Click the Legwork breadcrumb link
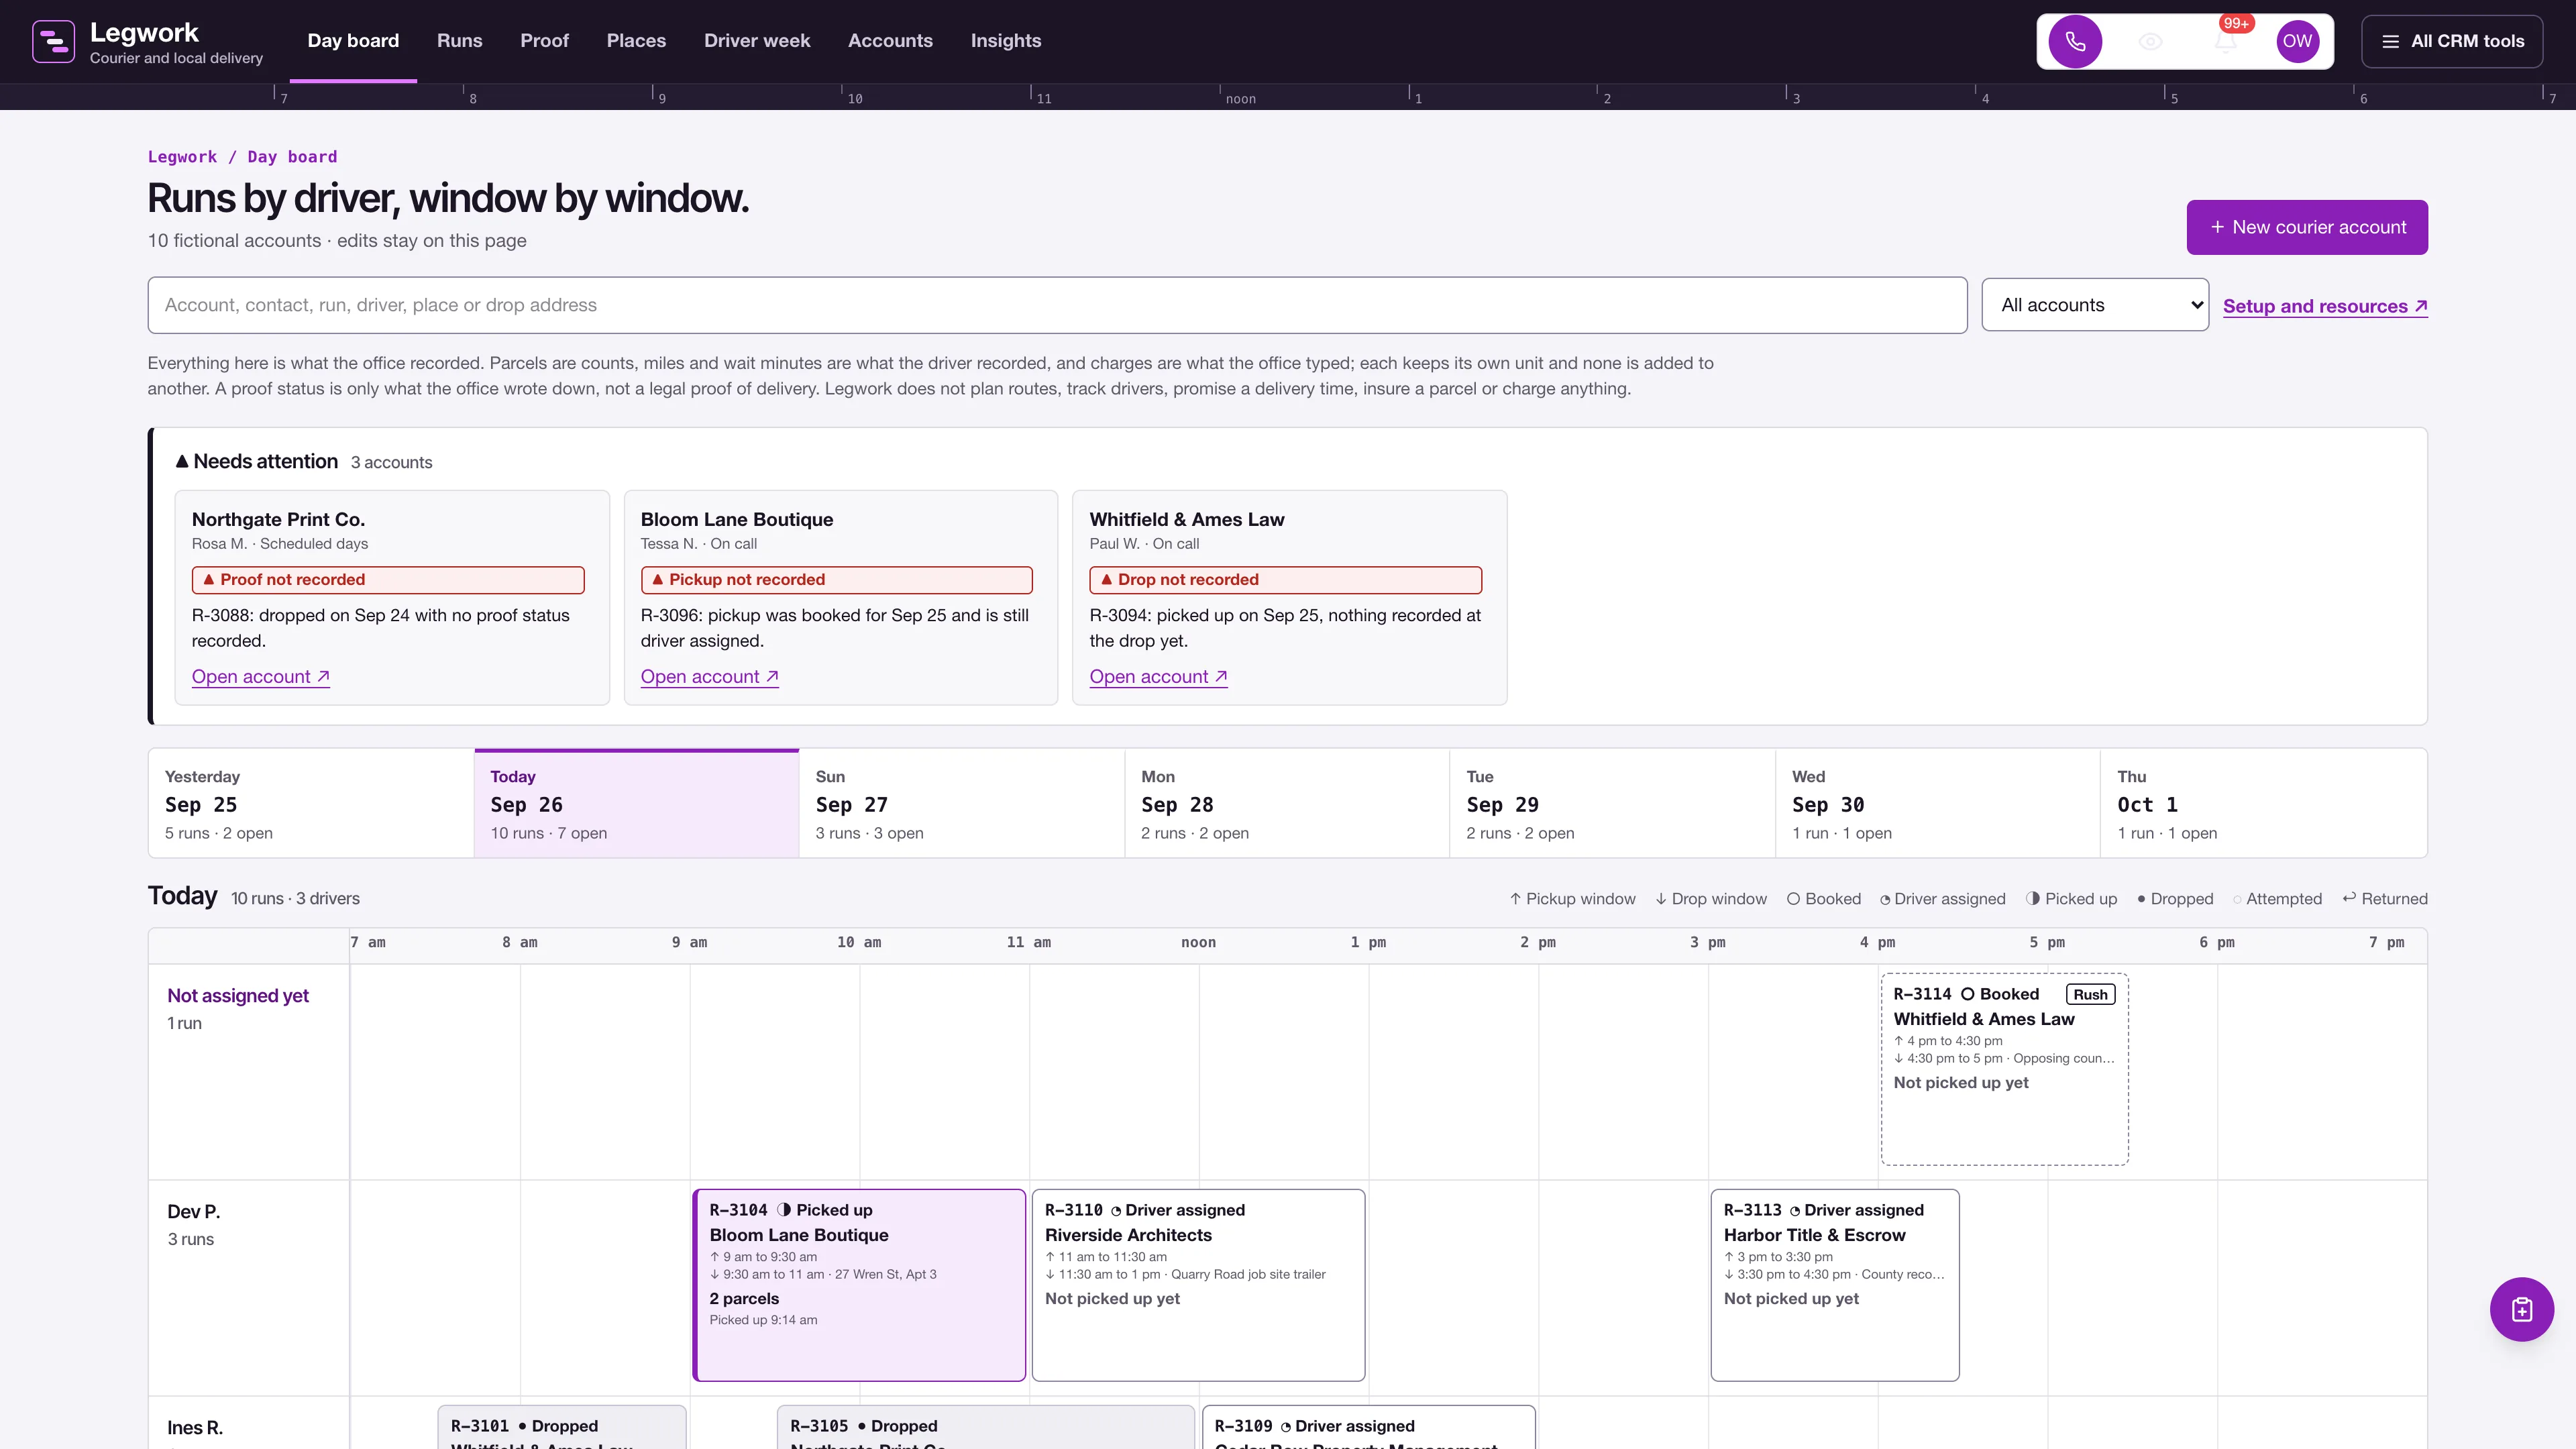Viewport: 2576px width, 1449px height. click(182, 157)
